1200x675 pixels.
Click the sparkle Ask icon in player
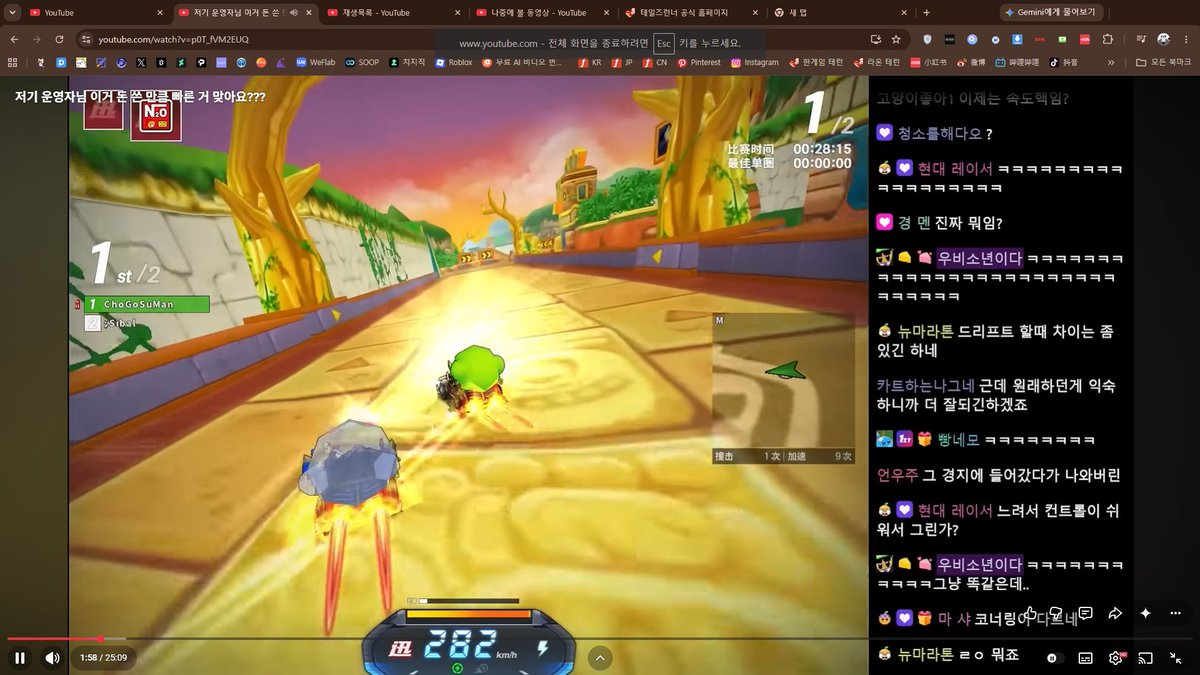coord(1146,613)
